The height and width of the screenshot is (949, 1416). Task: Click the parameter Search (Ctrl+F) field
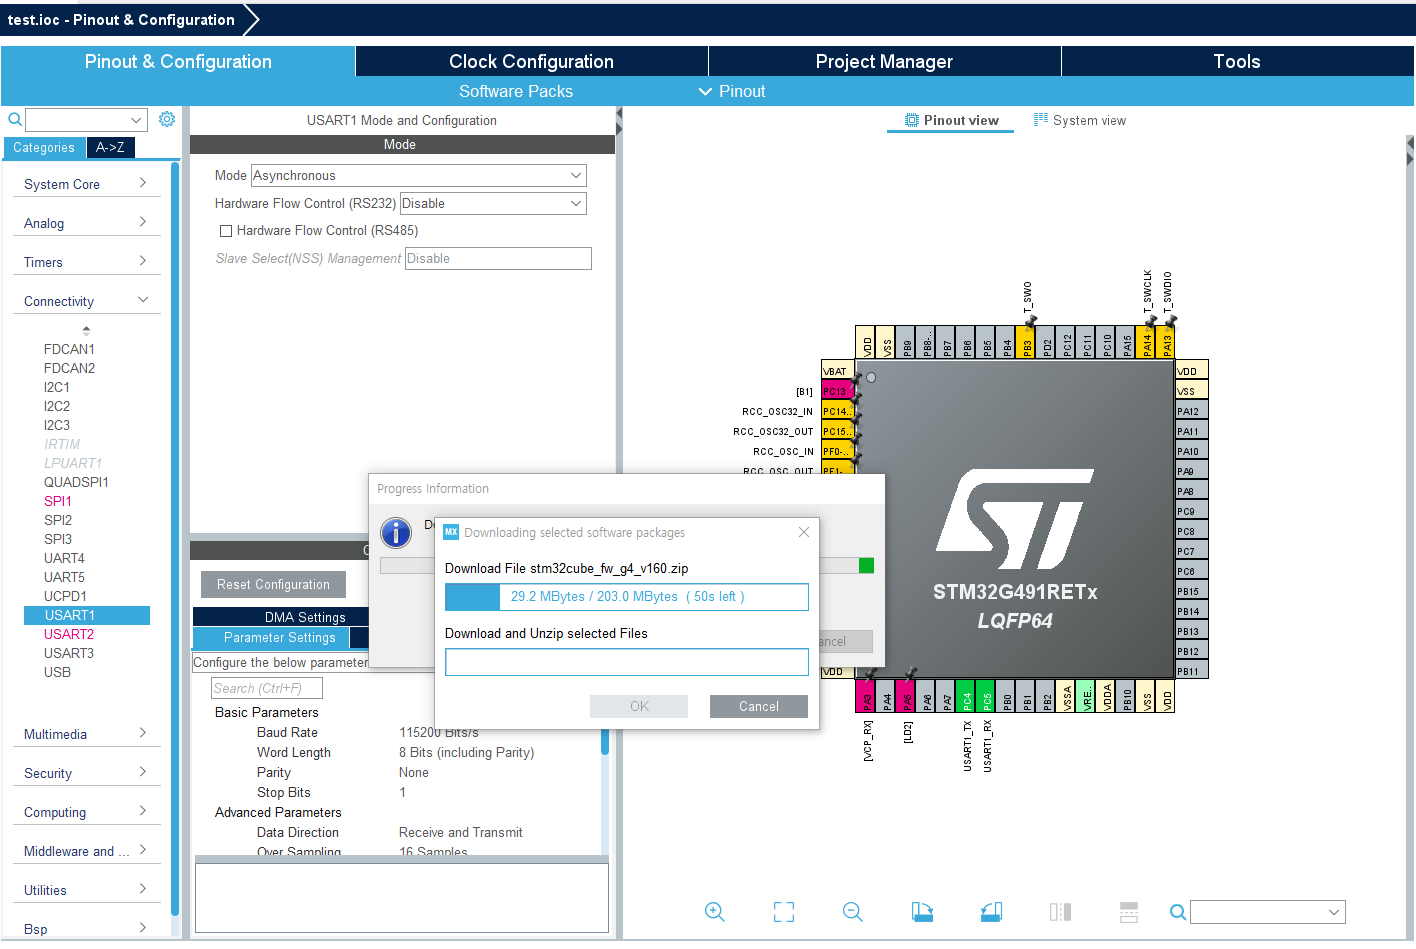(x=267, y=688)
